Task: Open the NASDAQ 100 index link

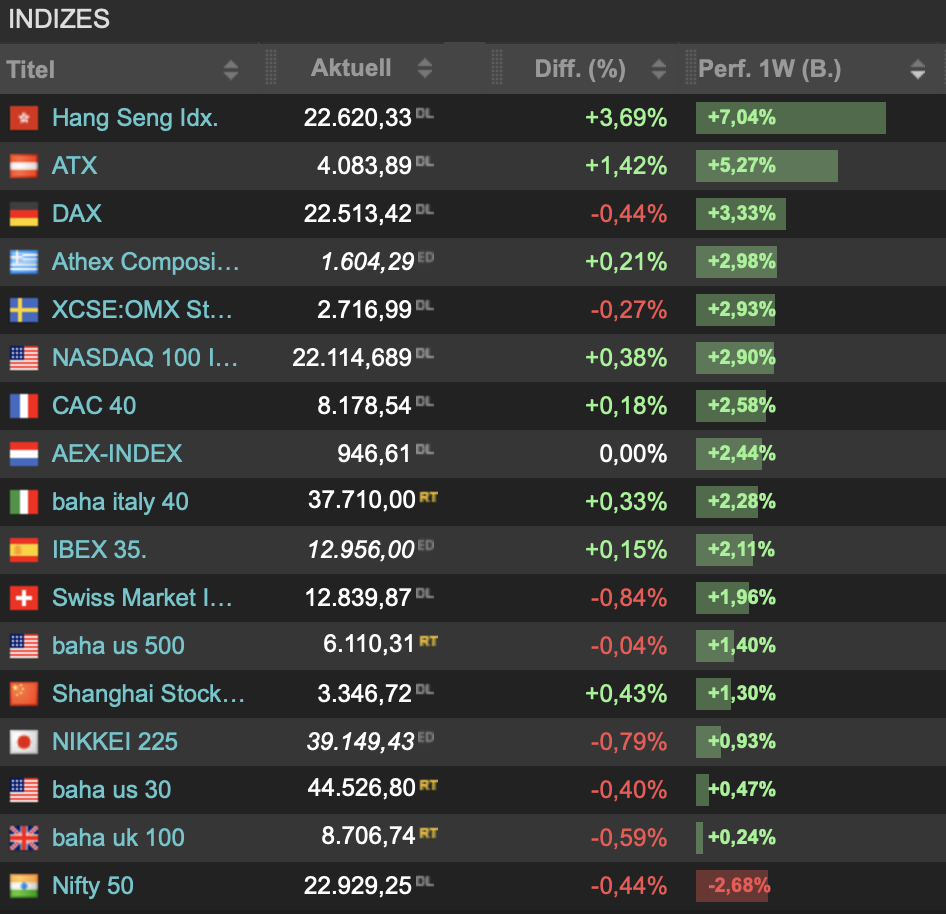Action: [x=145, y=358]
